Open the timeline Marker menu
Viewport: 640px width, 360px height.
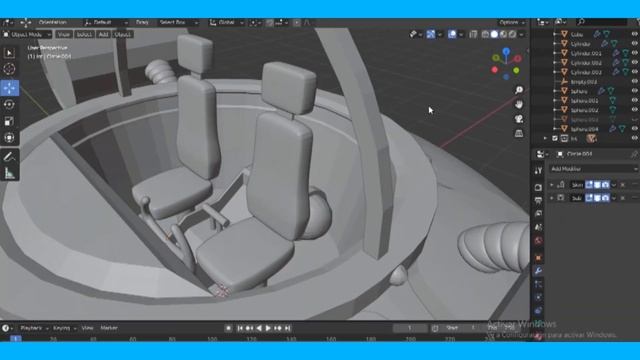click(109, 328)
